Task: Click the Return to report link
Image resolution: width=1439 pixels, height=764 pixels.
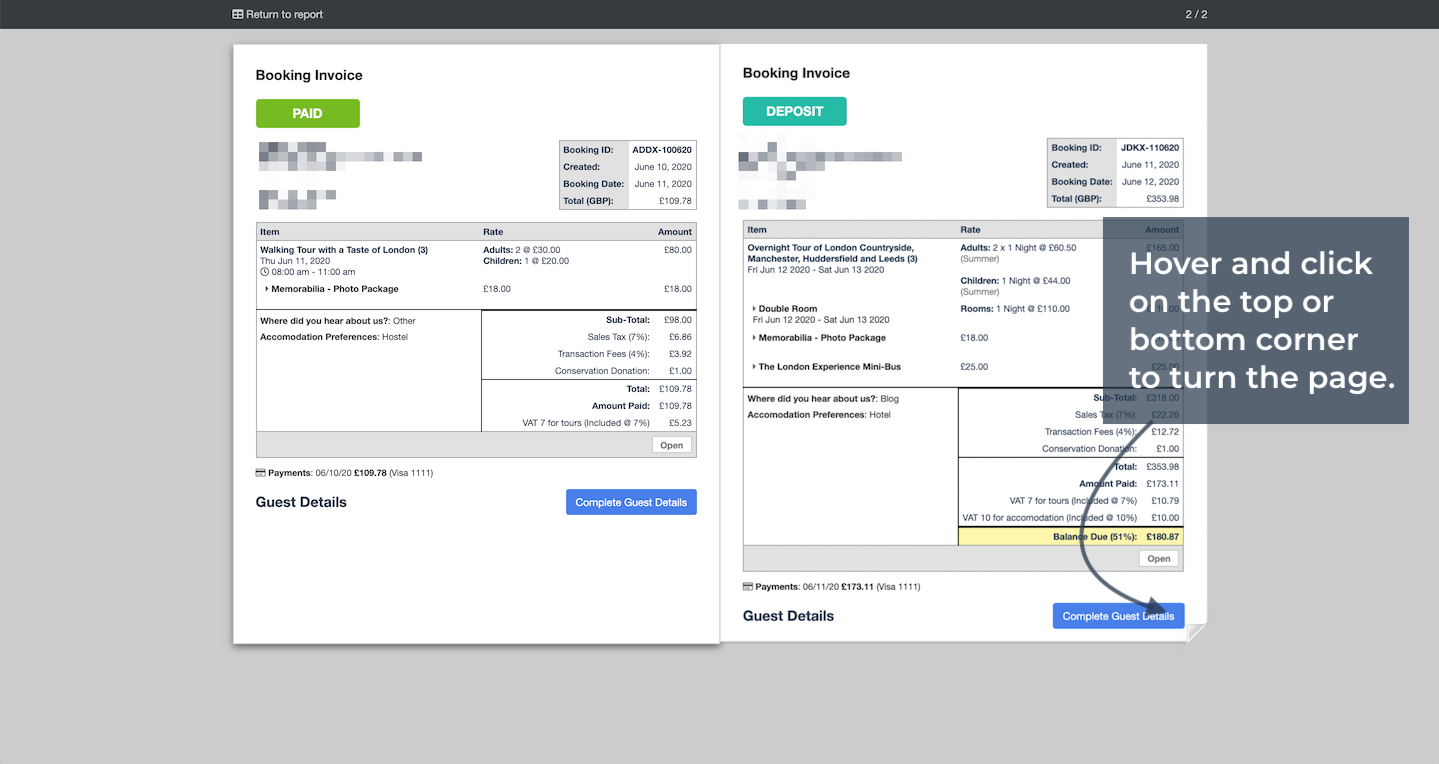Action: 277,14
